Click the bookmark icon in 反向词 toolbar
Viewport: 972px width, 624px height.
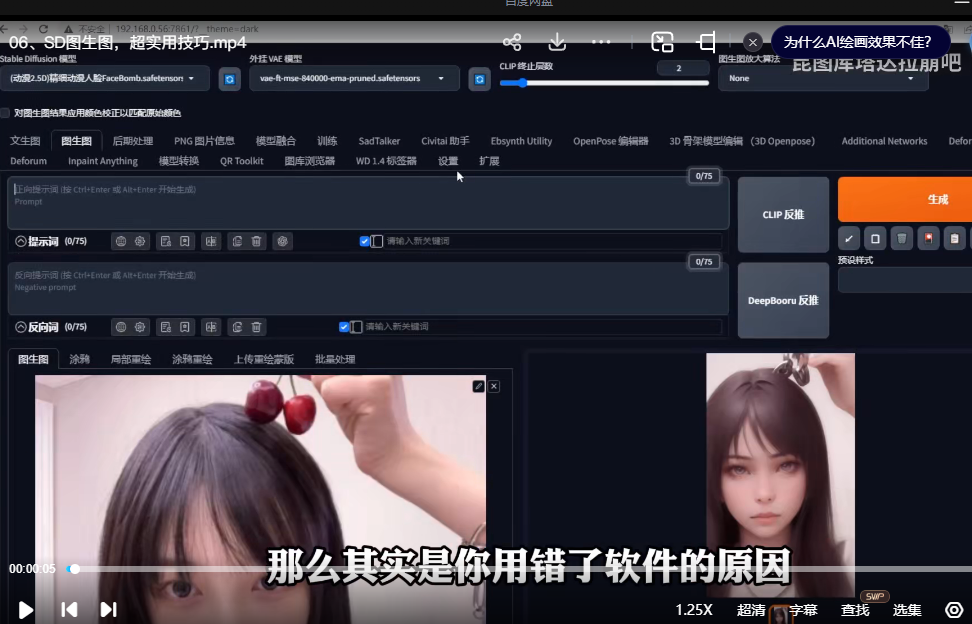tap(185, 327)
